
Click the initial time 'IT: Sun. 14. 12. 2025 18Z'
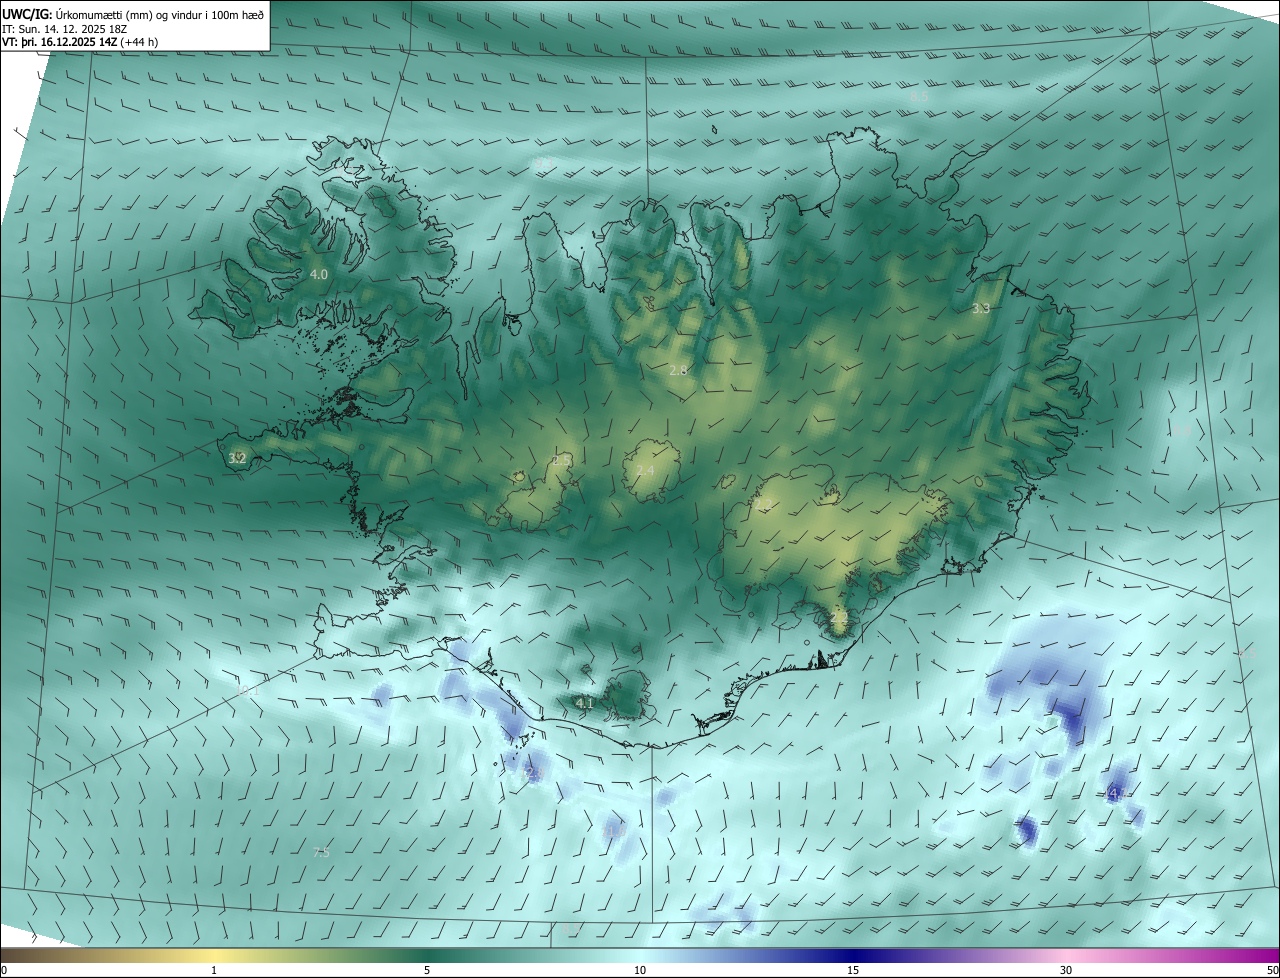(x=65, y=28)
